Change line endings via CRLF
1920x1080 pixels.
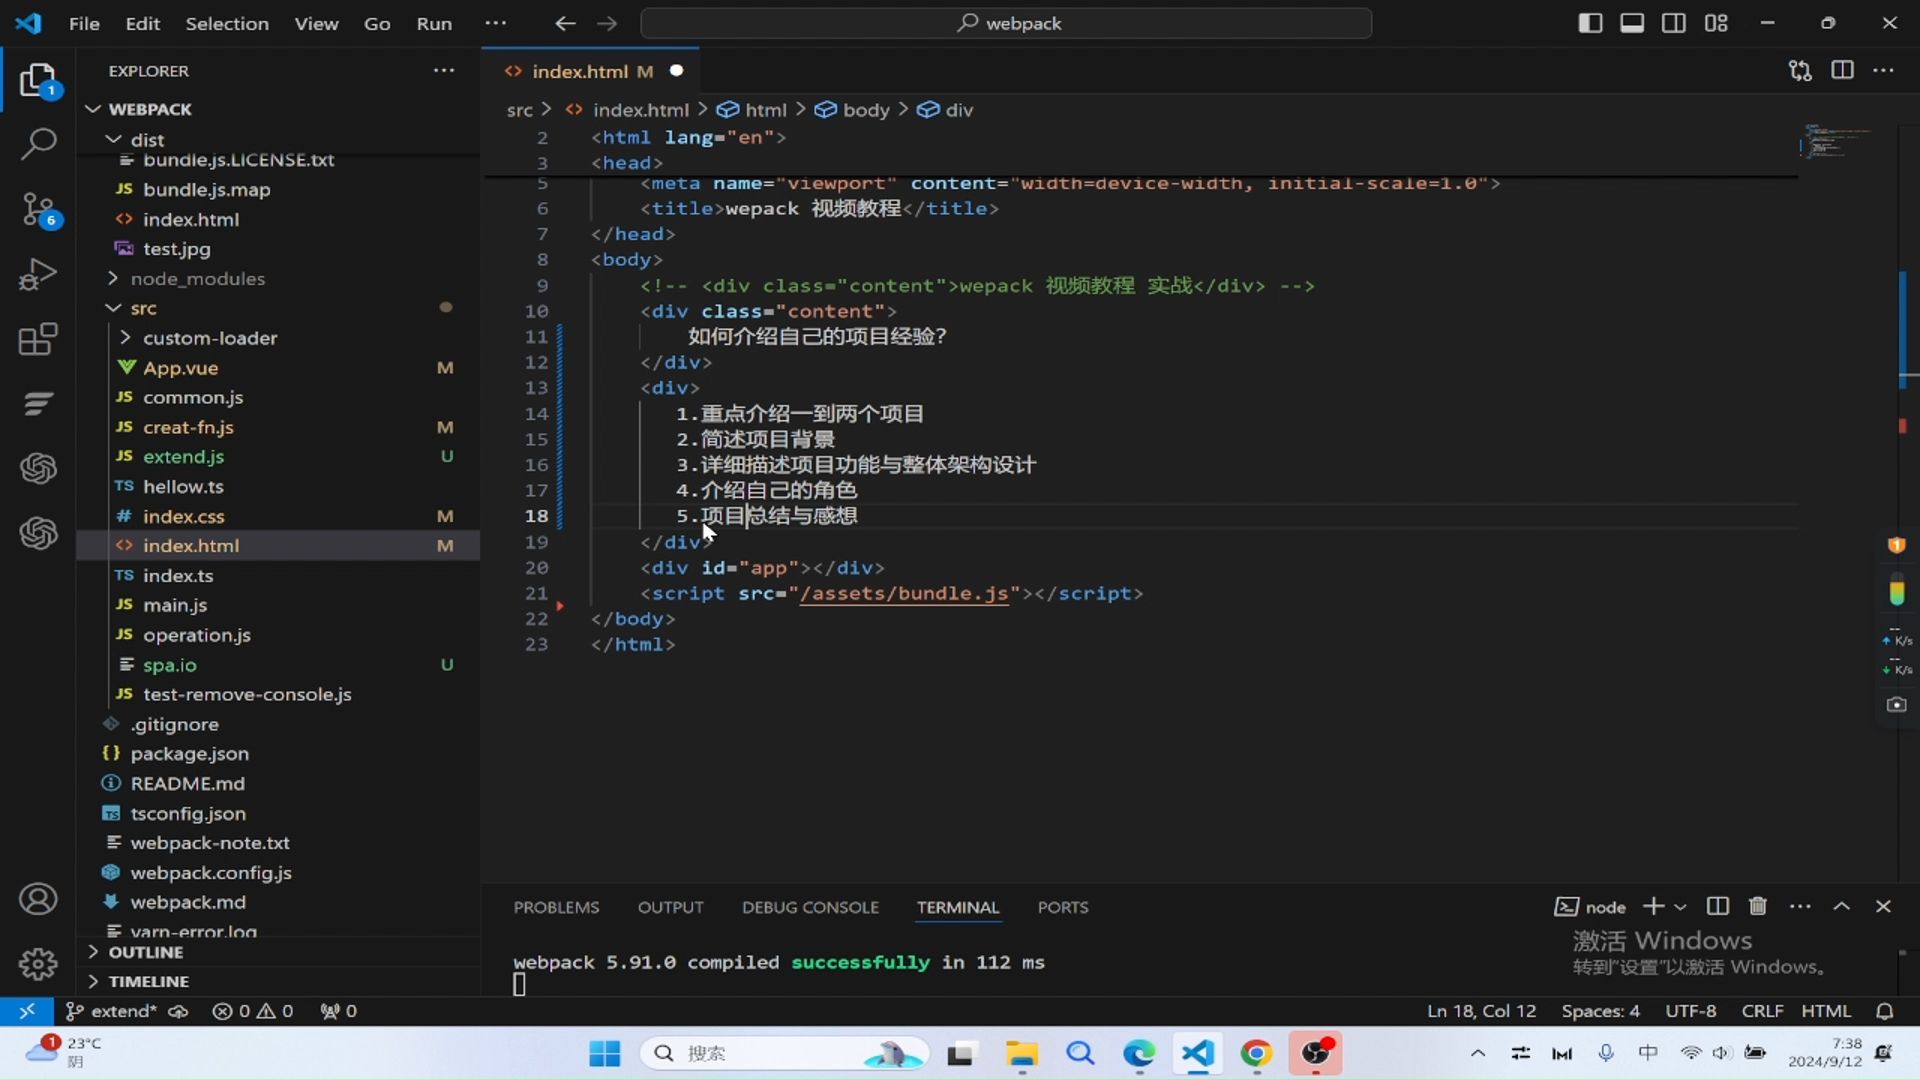point(1762,1011)
